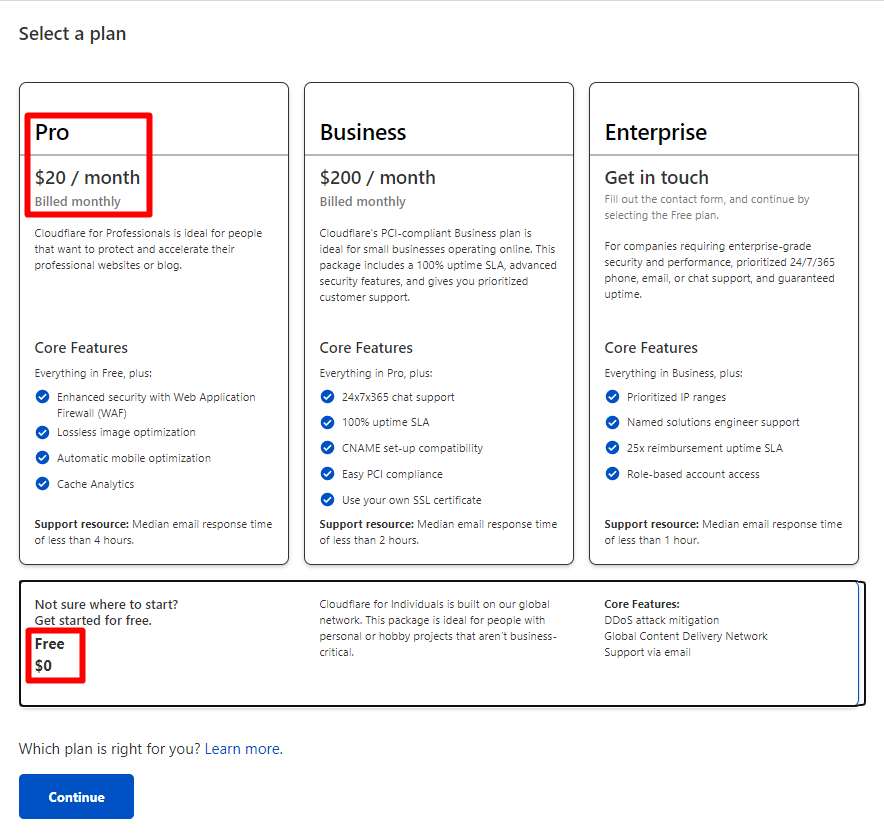Screen dimensions: 884x836
Task: Click the "Support via email" text
Action: point(648,652)
